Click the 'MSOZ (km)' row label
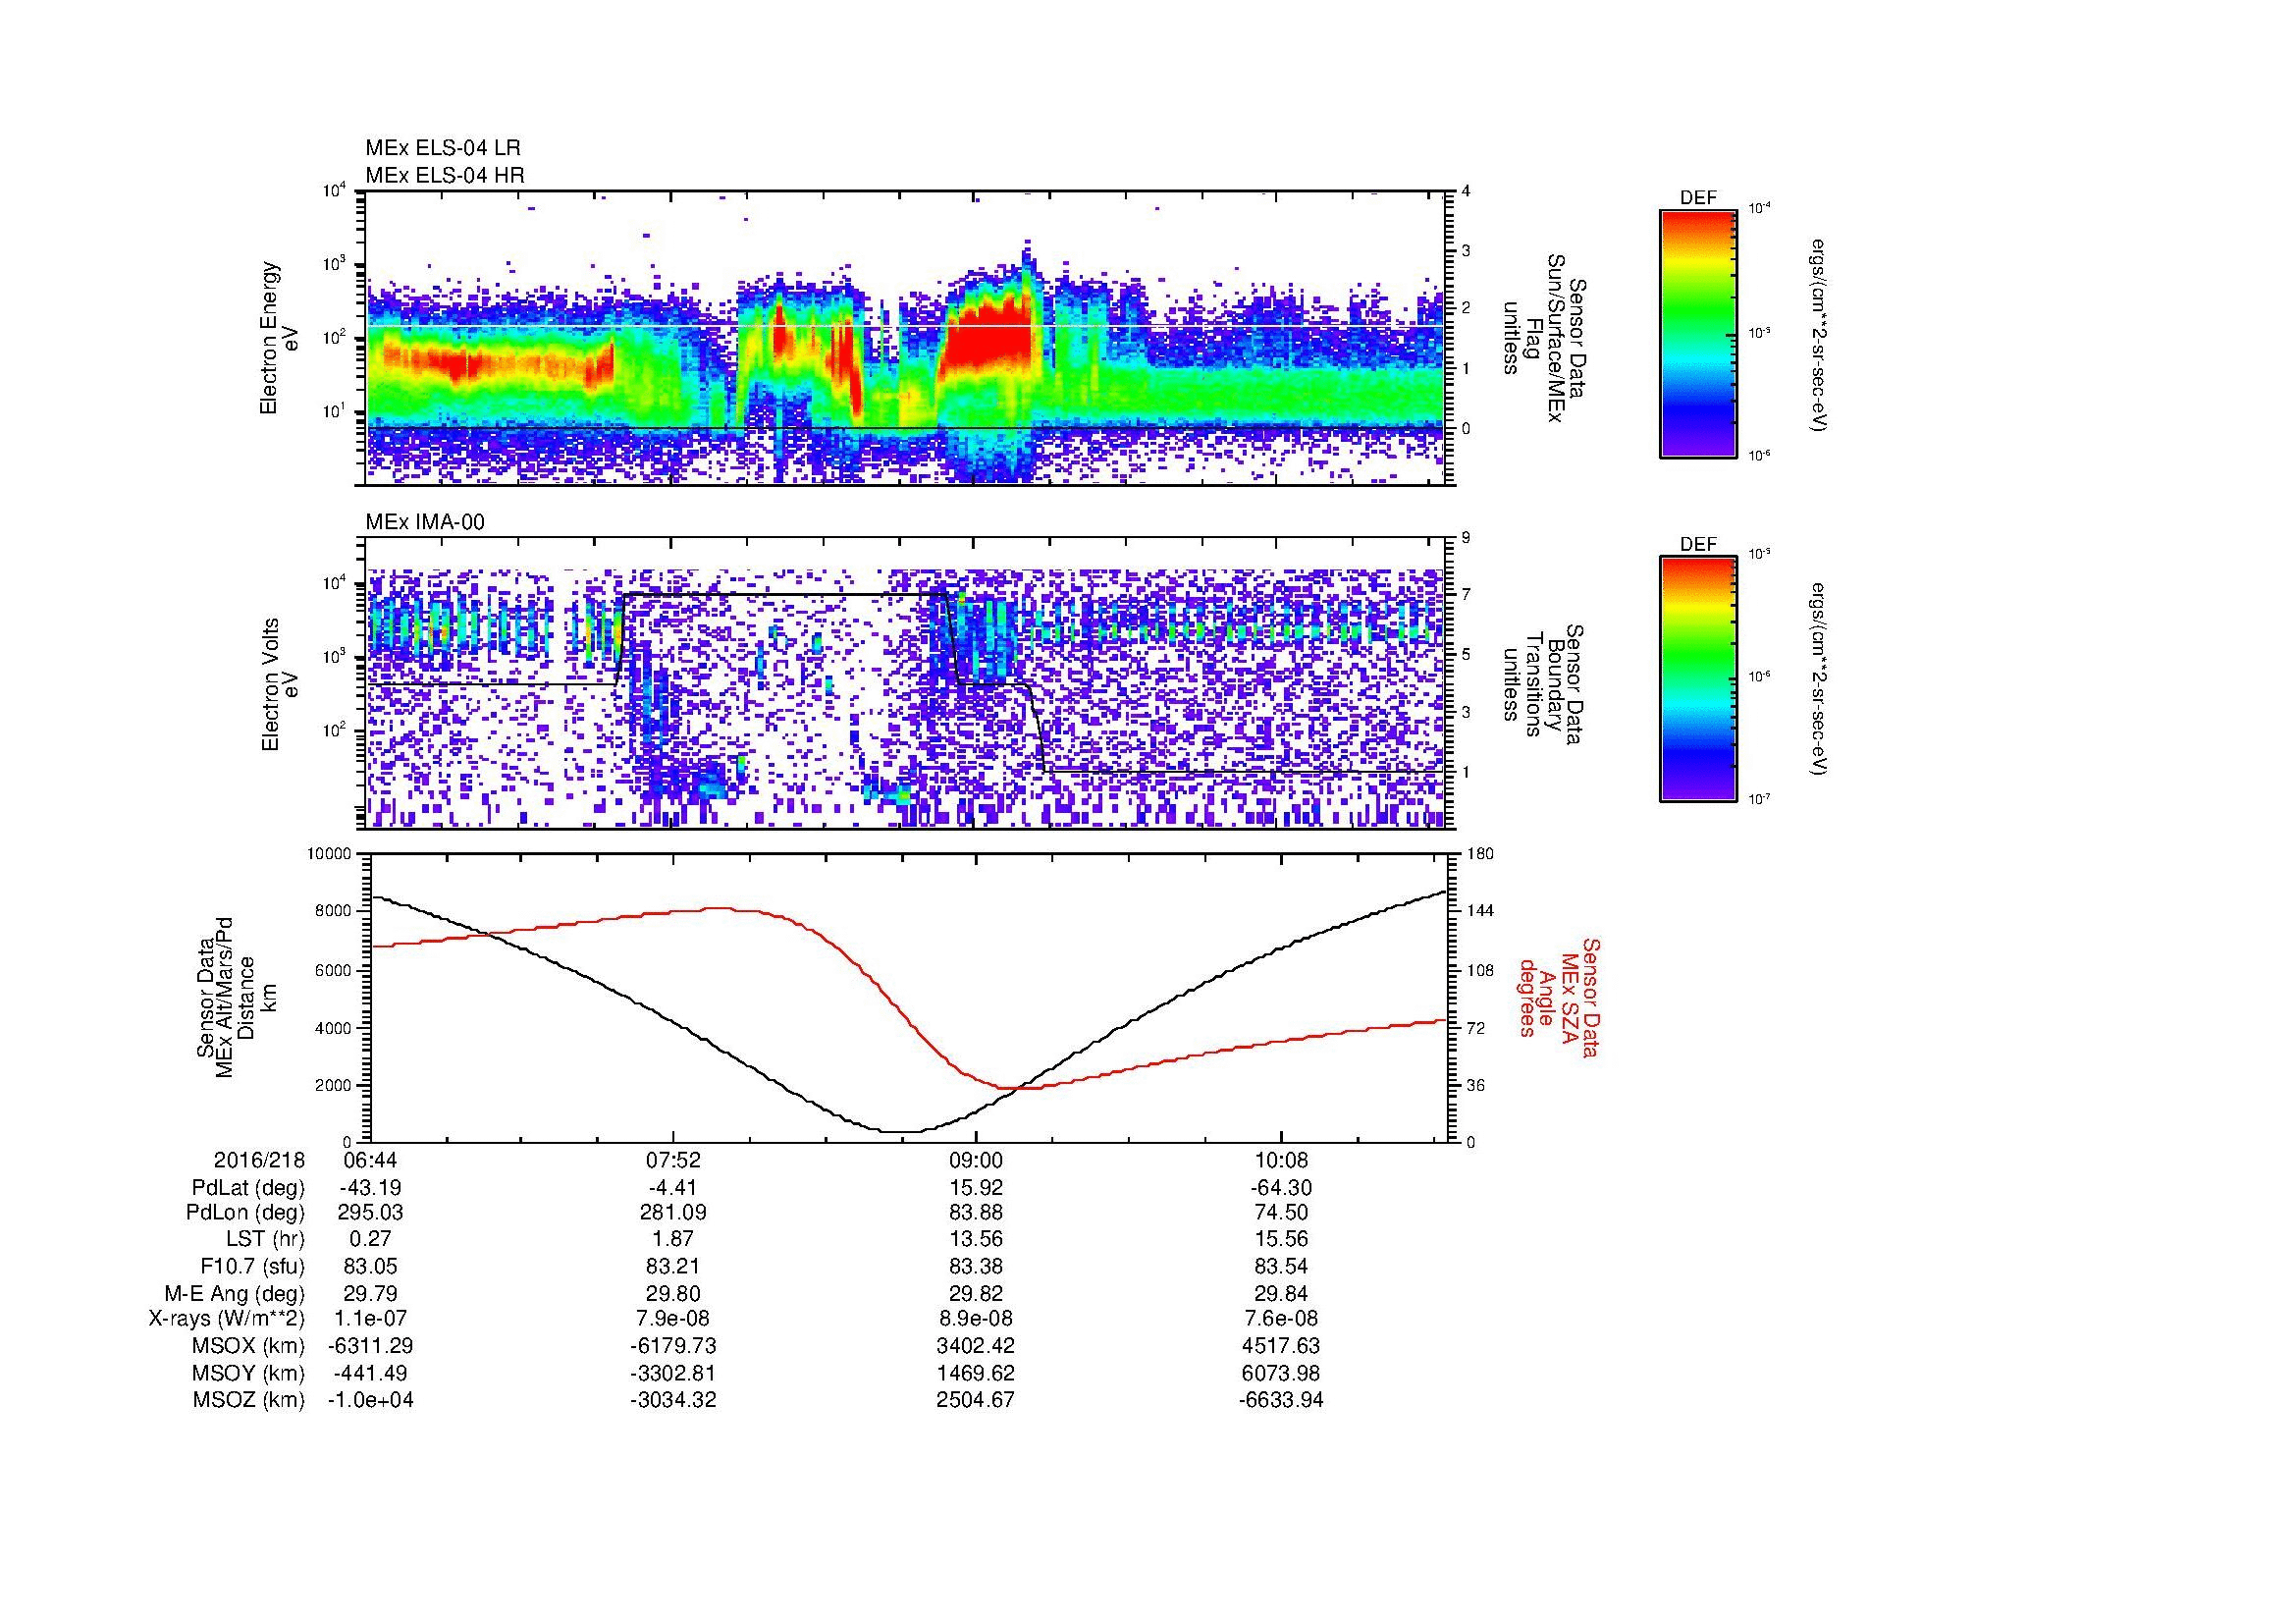The height and width of the screenshot is (1623, 2296). click(x=249, y=1400)
